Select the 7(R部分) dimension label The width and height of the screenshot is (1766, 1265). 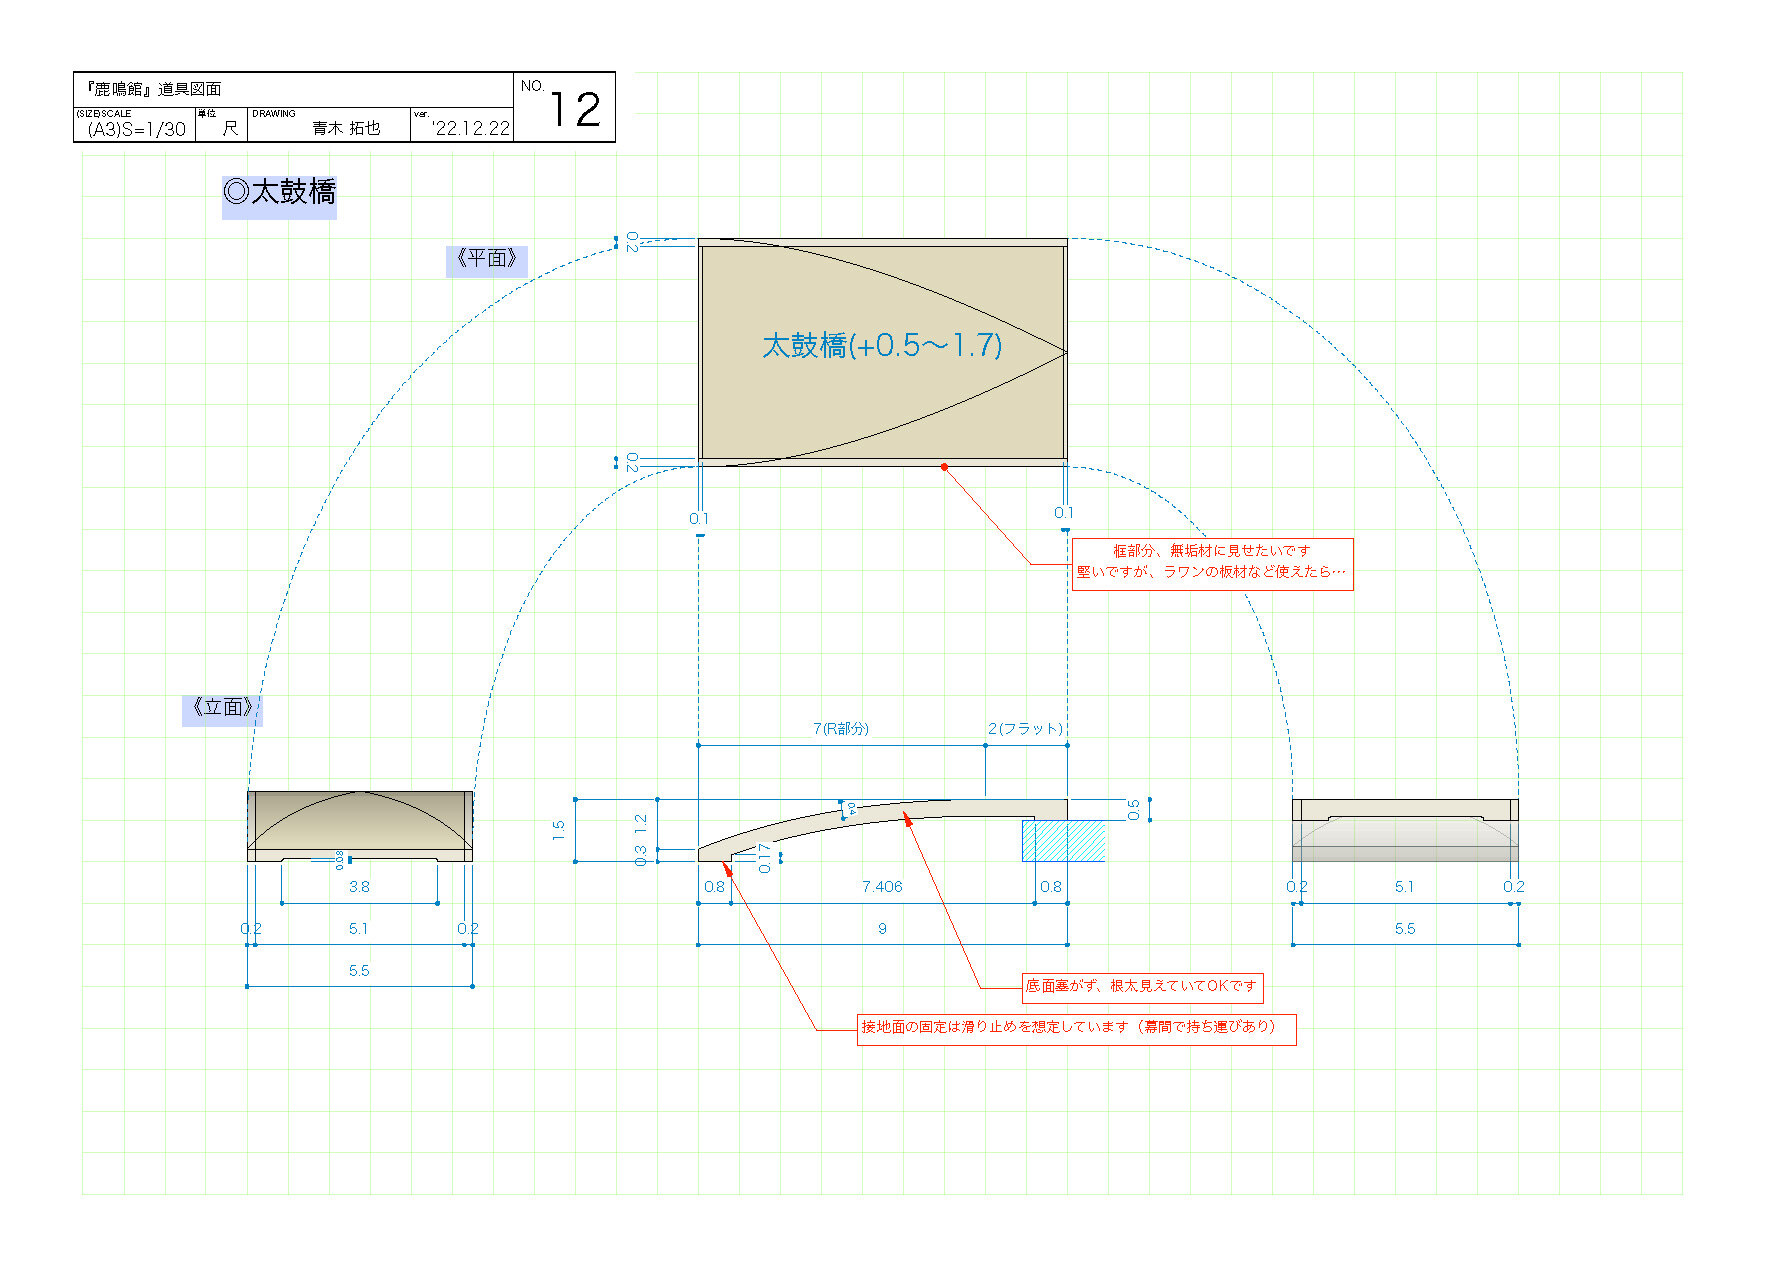pos(840,729)
